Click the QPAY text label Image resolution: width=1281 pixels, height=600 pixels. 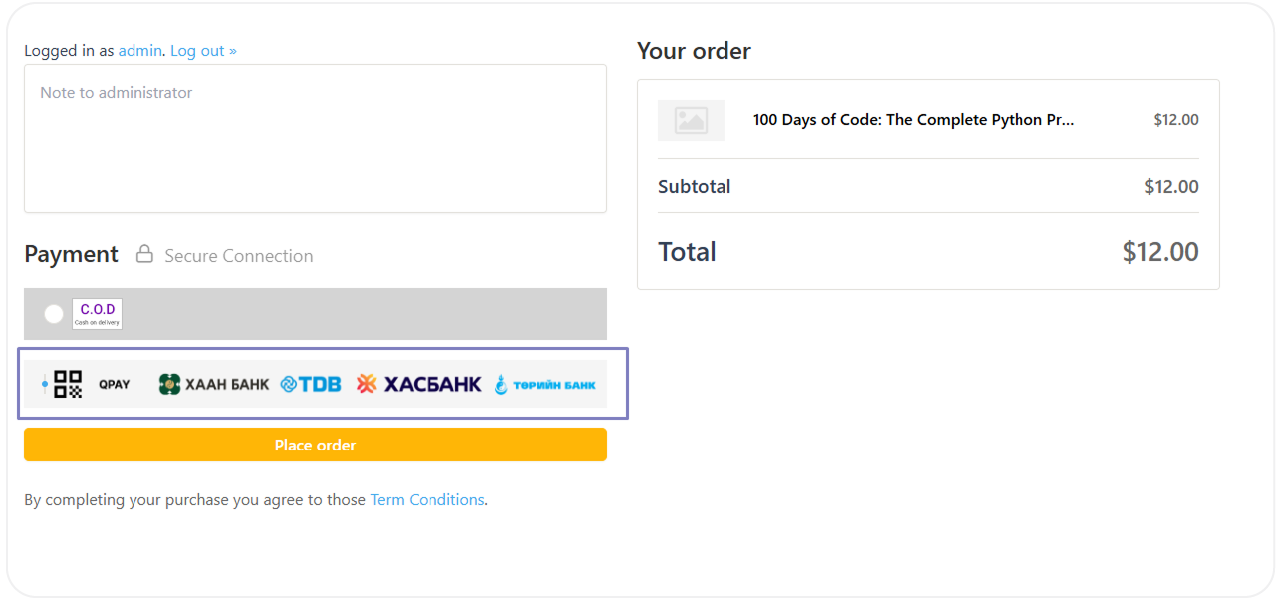point(114,384)
